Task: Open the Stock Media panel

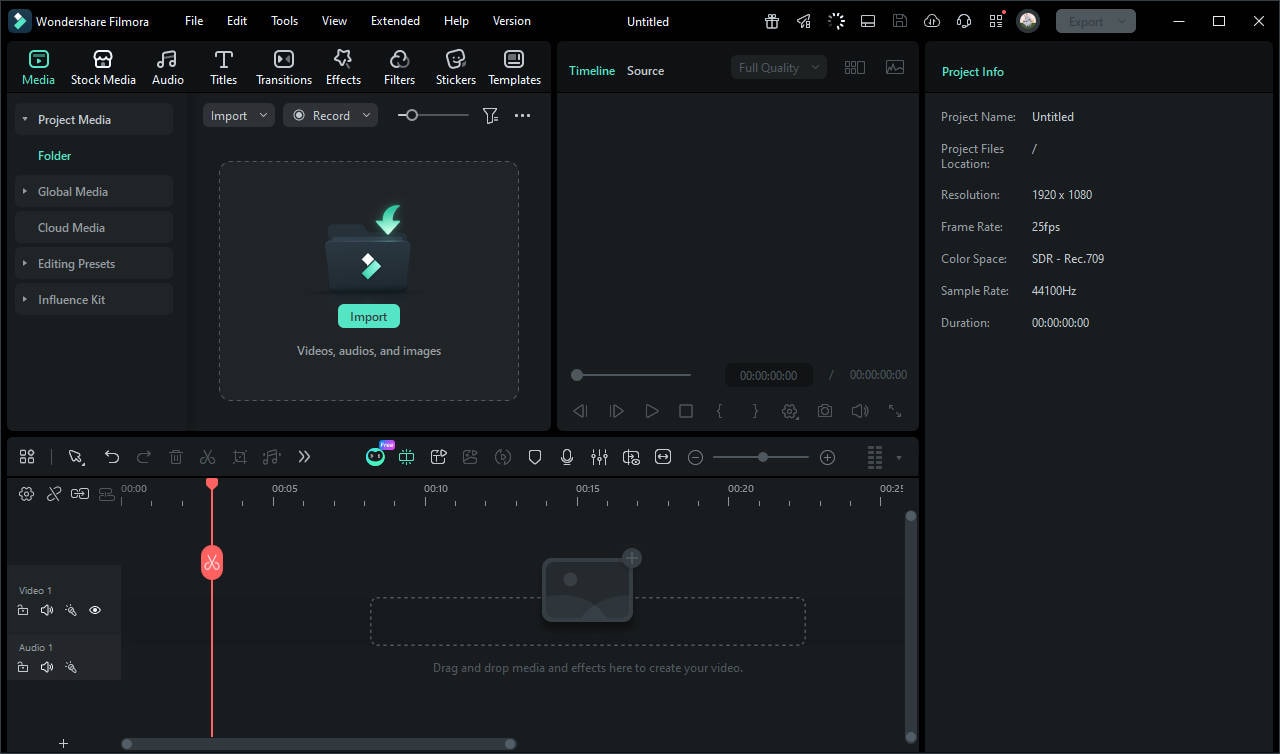Action: pyautogui.click(x=103, y=66)
